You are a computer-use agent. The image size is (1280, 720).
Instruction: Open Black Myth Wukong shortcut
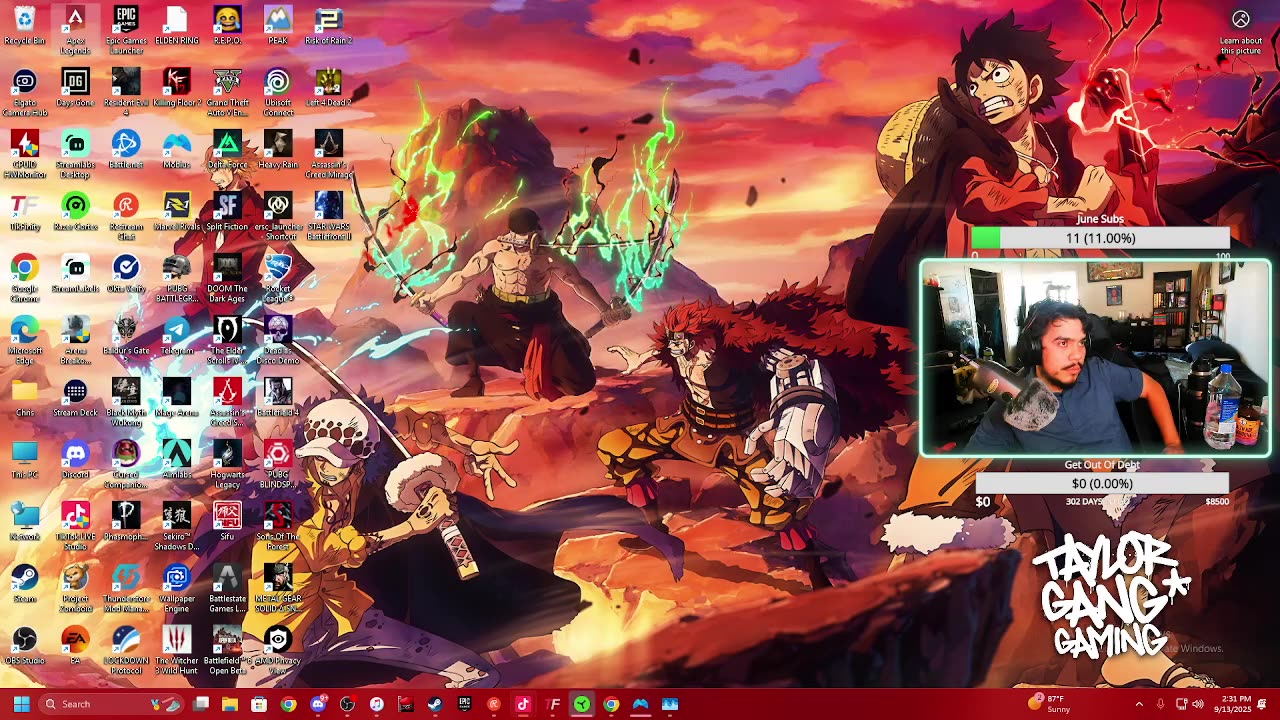click(126, 402)
